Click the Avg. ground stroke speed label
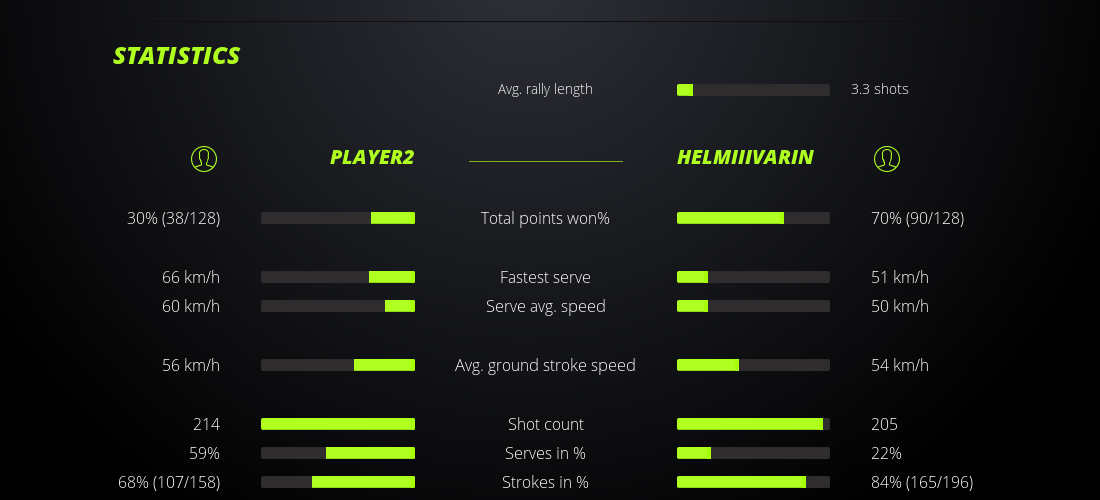Viewport: 1100px width, 500px height. (545, 365)
